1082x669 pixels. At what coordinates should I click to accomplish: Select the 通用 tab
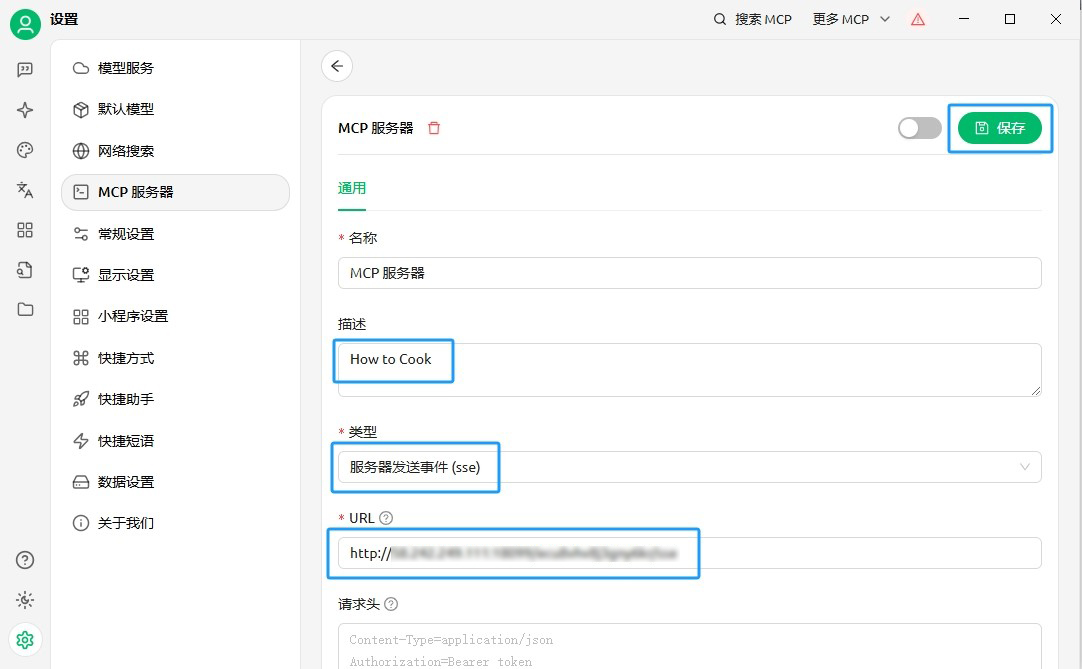(x=352, y=188)
